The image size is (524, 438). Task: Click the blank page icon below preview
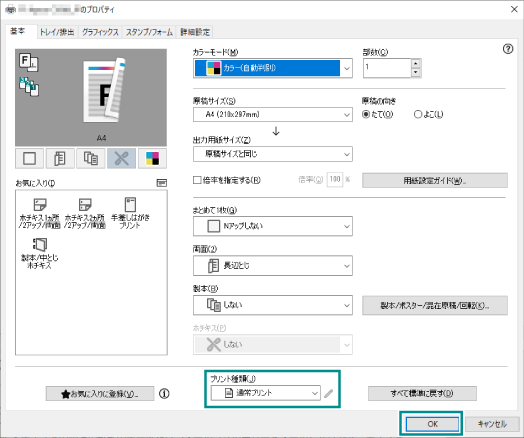tap(29, 158)
